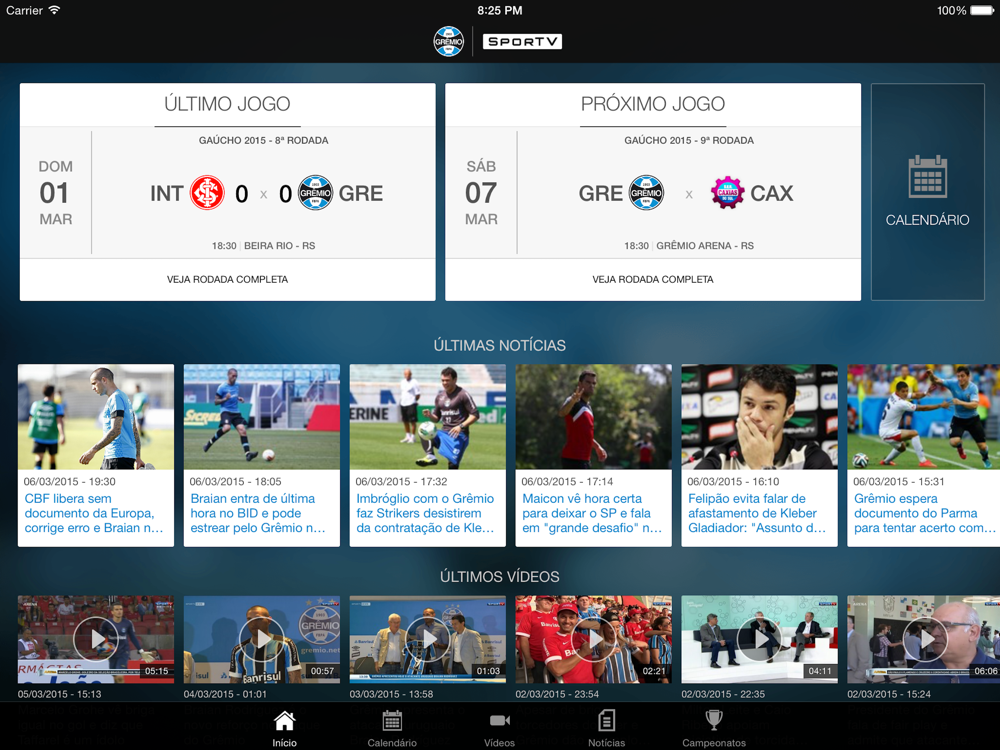Tap the Últimas Notícias section heading

pyautogui.click(x=499, y=346)
